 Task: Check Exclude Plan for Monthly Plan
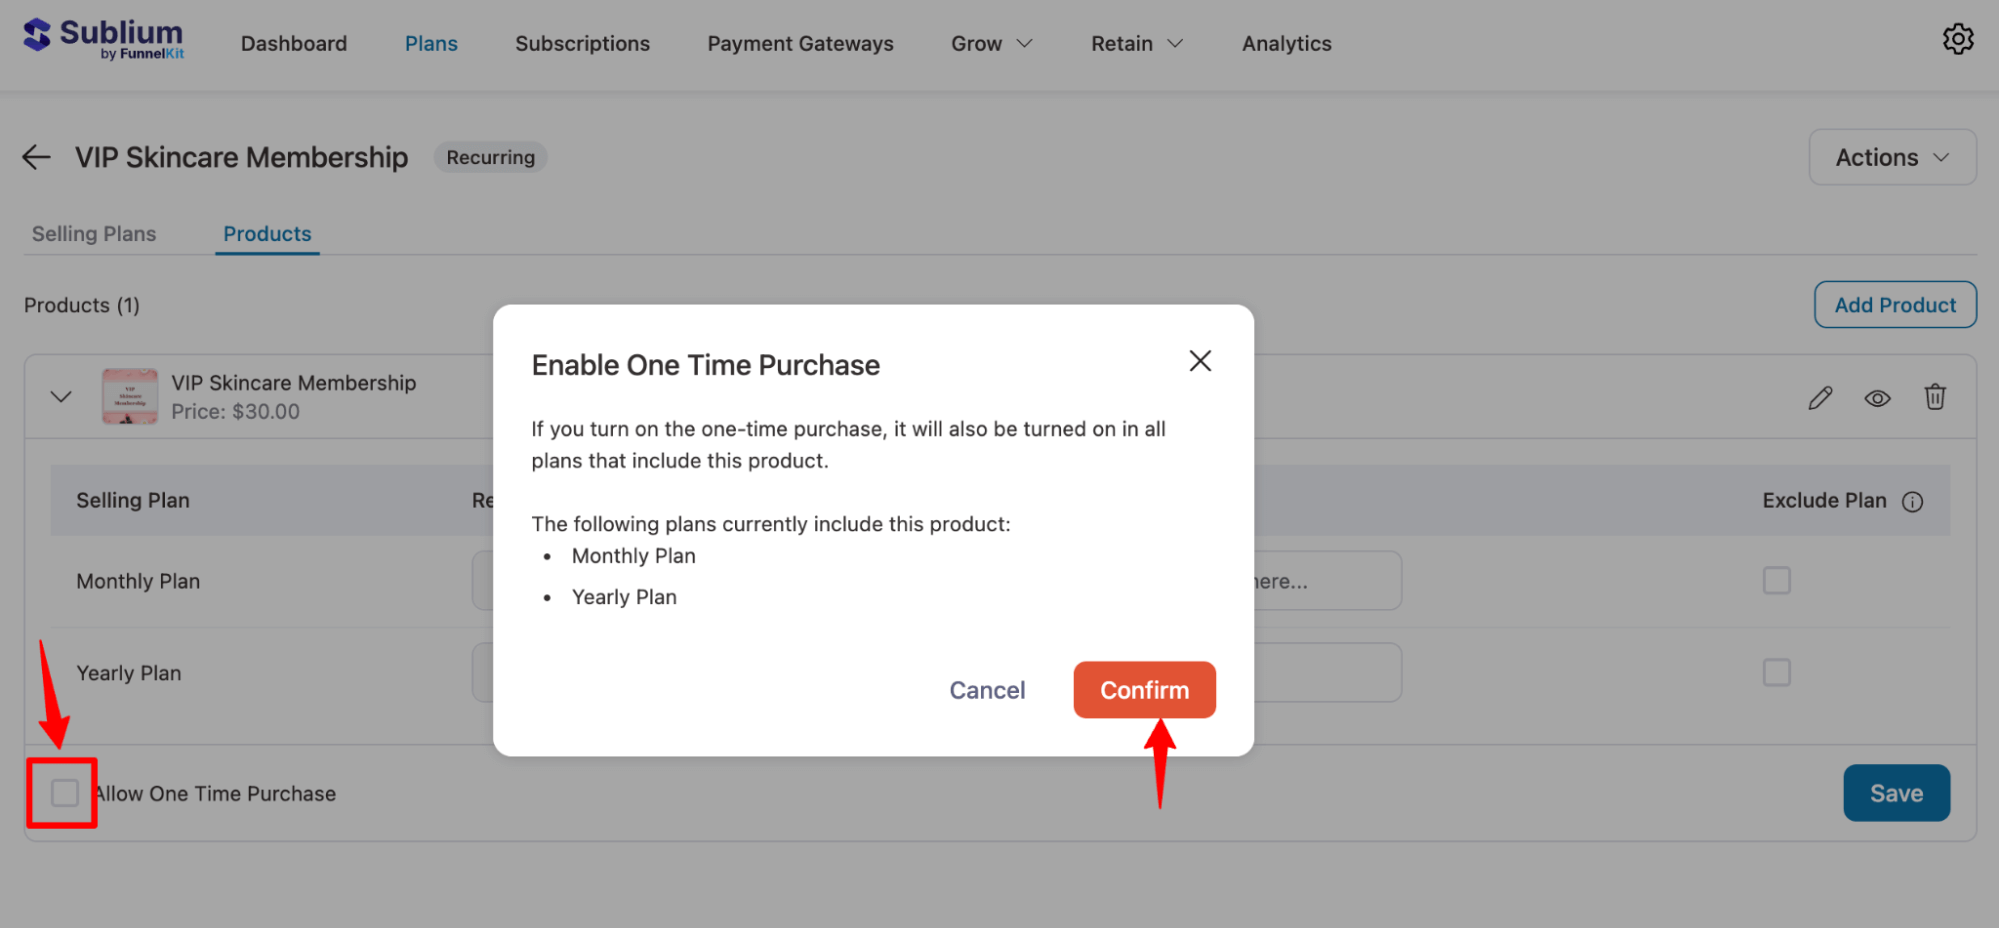[x=1776, y=580]
